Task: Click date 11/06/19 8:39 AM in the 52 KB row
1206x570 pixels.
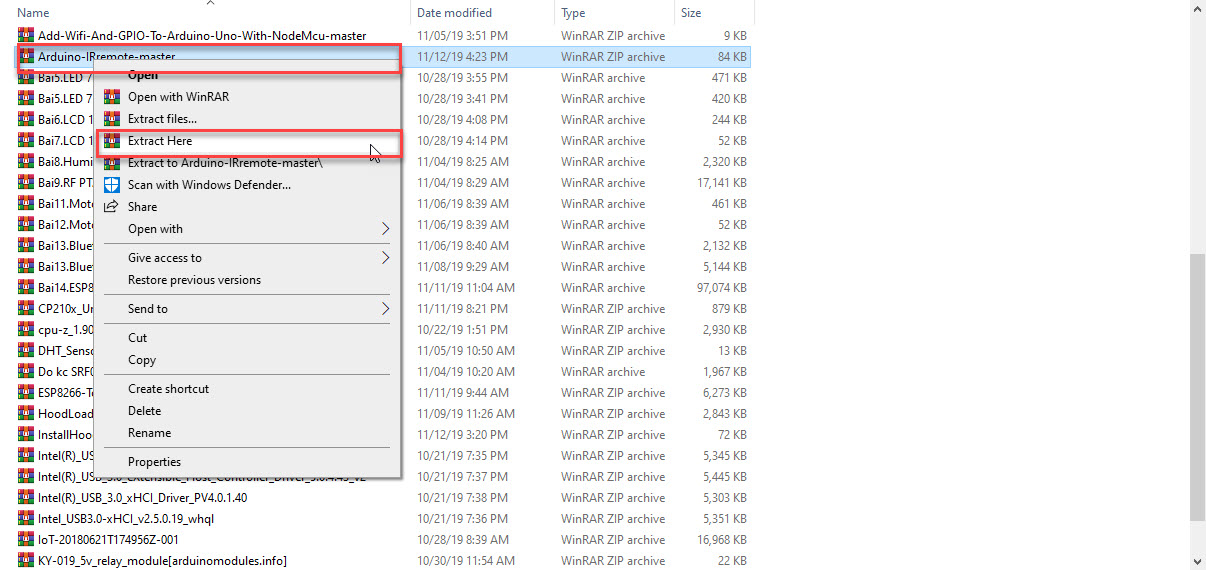Action: coord(461,225)
